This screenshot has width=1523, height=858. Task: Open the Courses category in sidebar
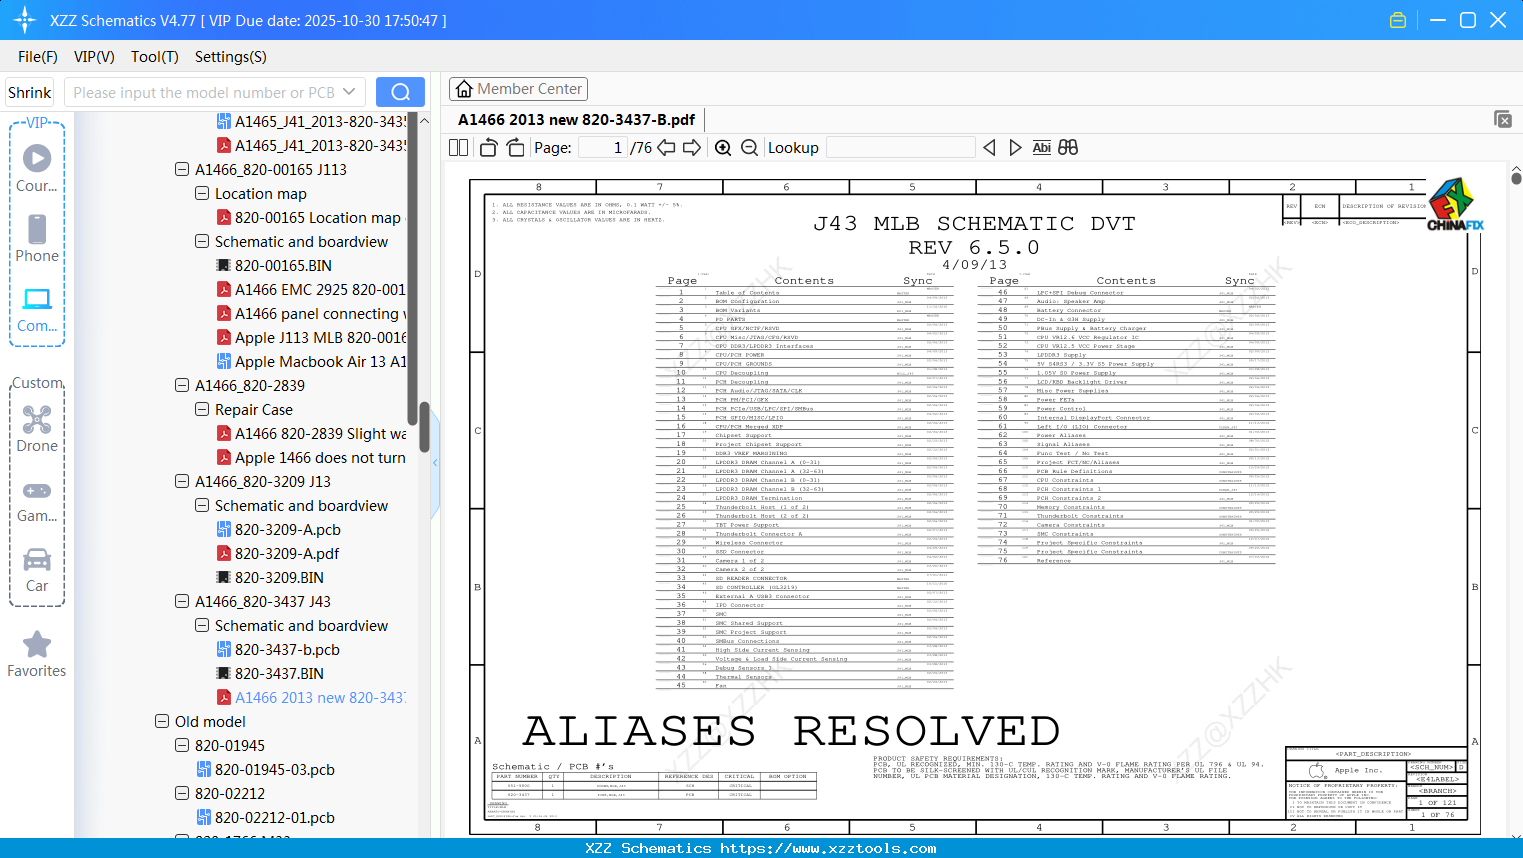(37, 169)
